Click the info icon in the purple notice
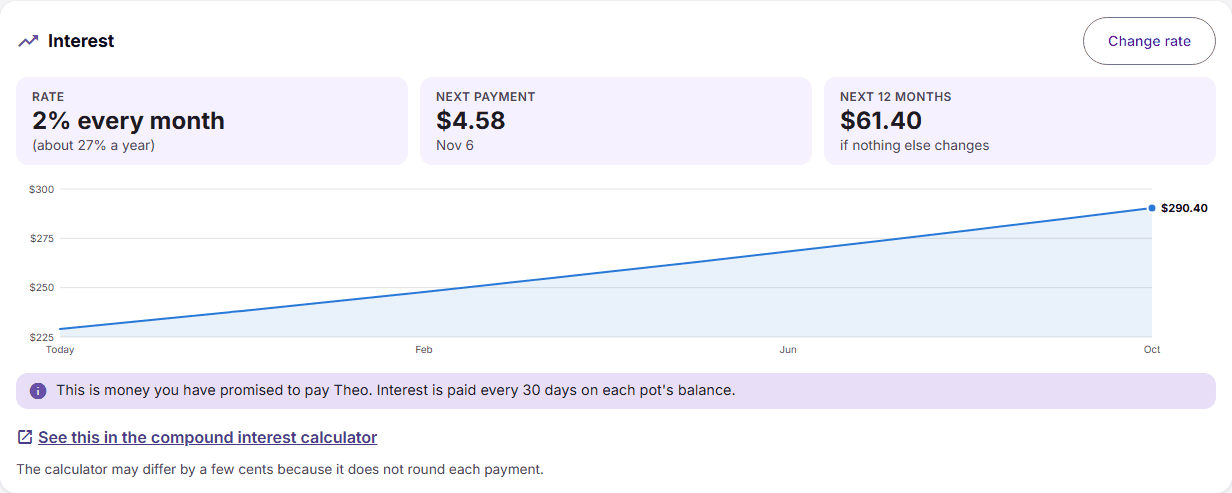 38,391
